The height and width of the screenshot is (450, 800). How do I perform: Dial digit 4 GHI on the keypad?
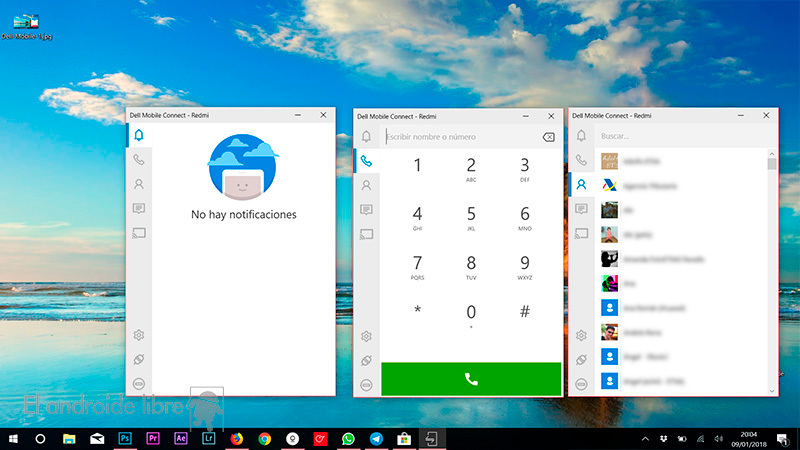point(417,218)
